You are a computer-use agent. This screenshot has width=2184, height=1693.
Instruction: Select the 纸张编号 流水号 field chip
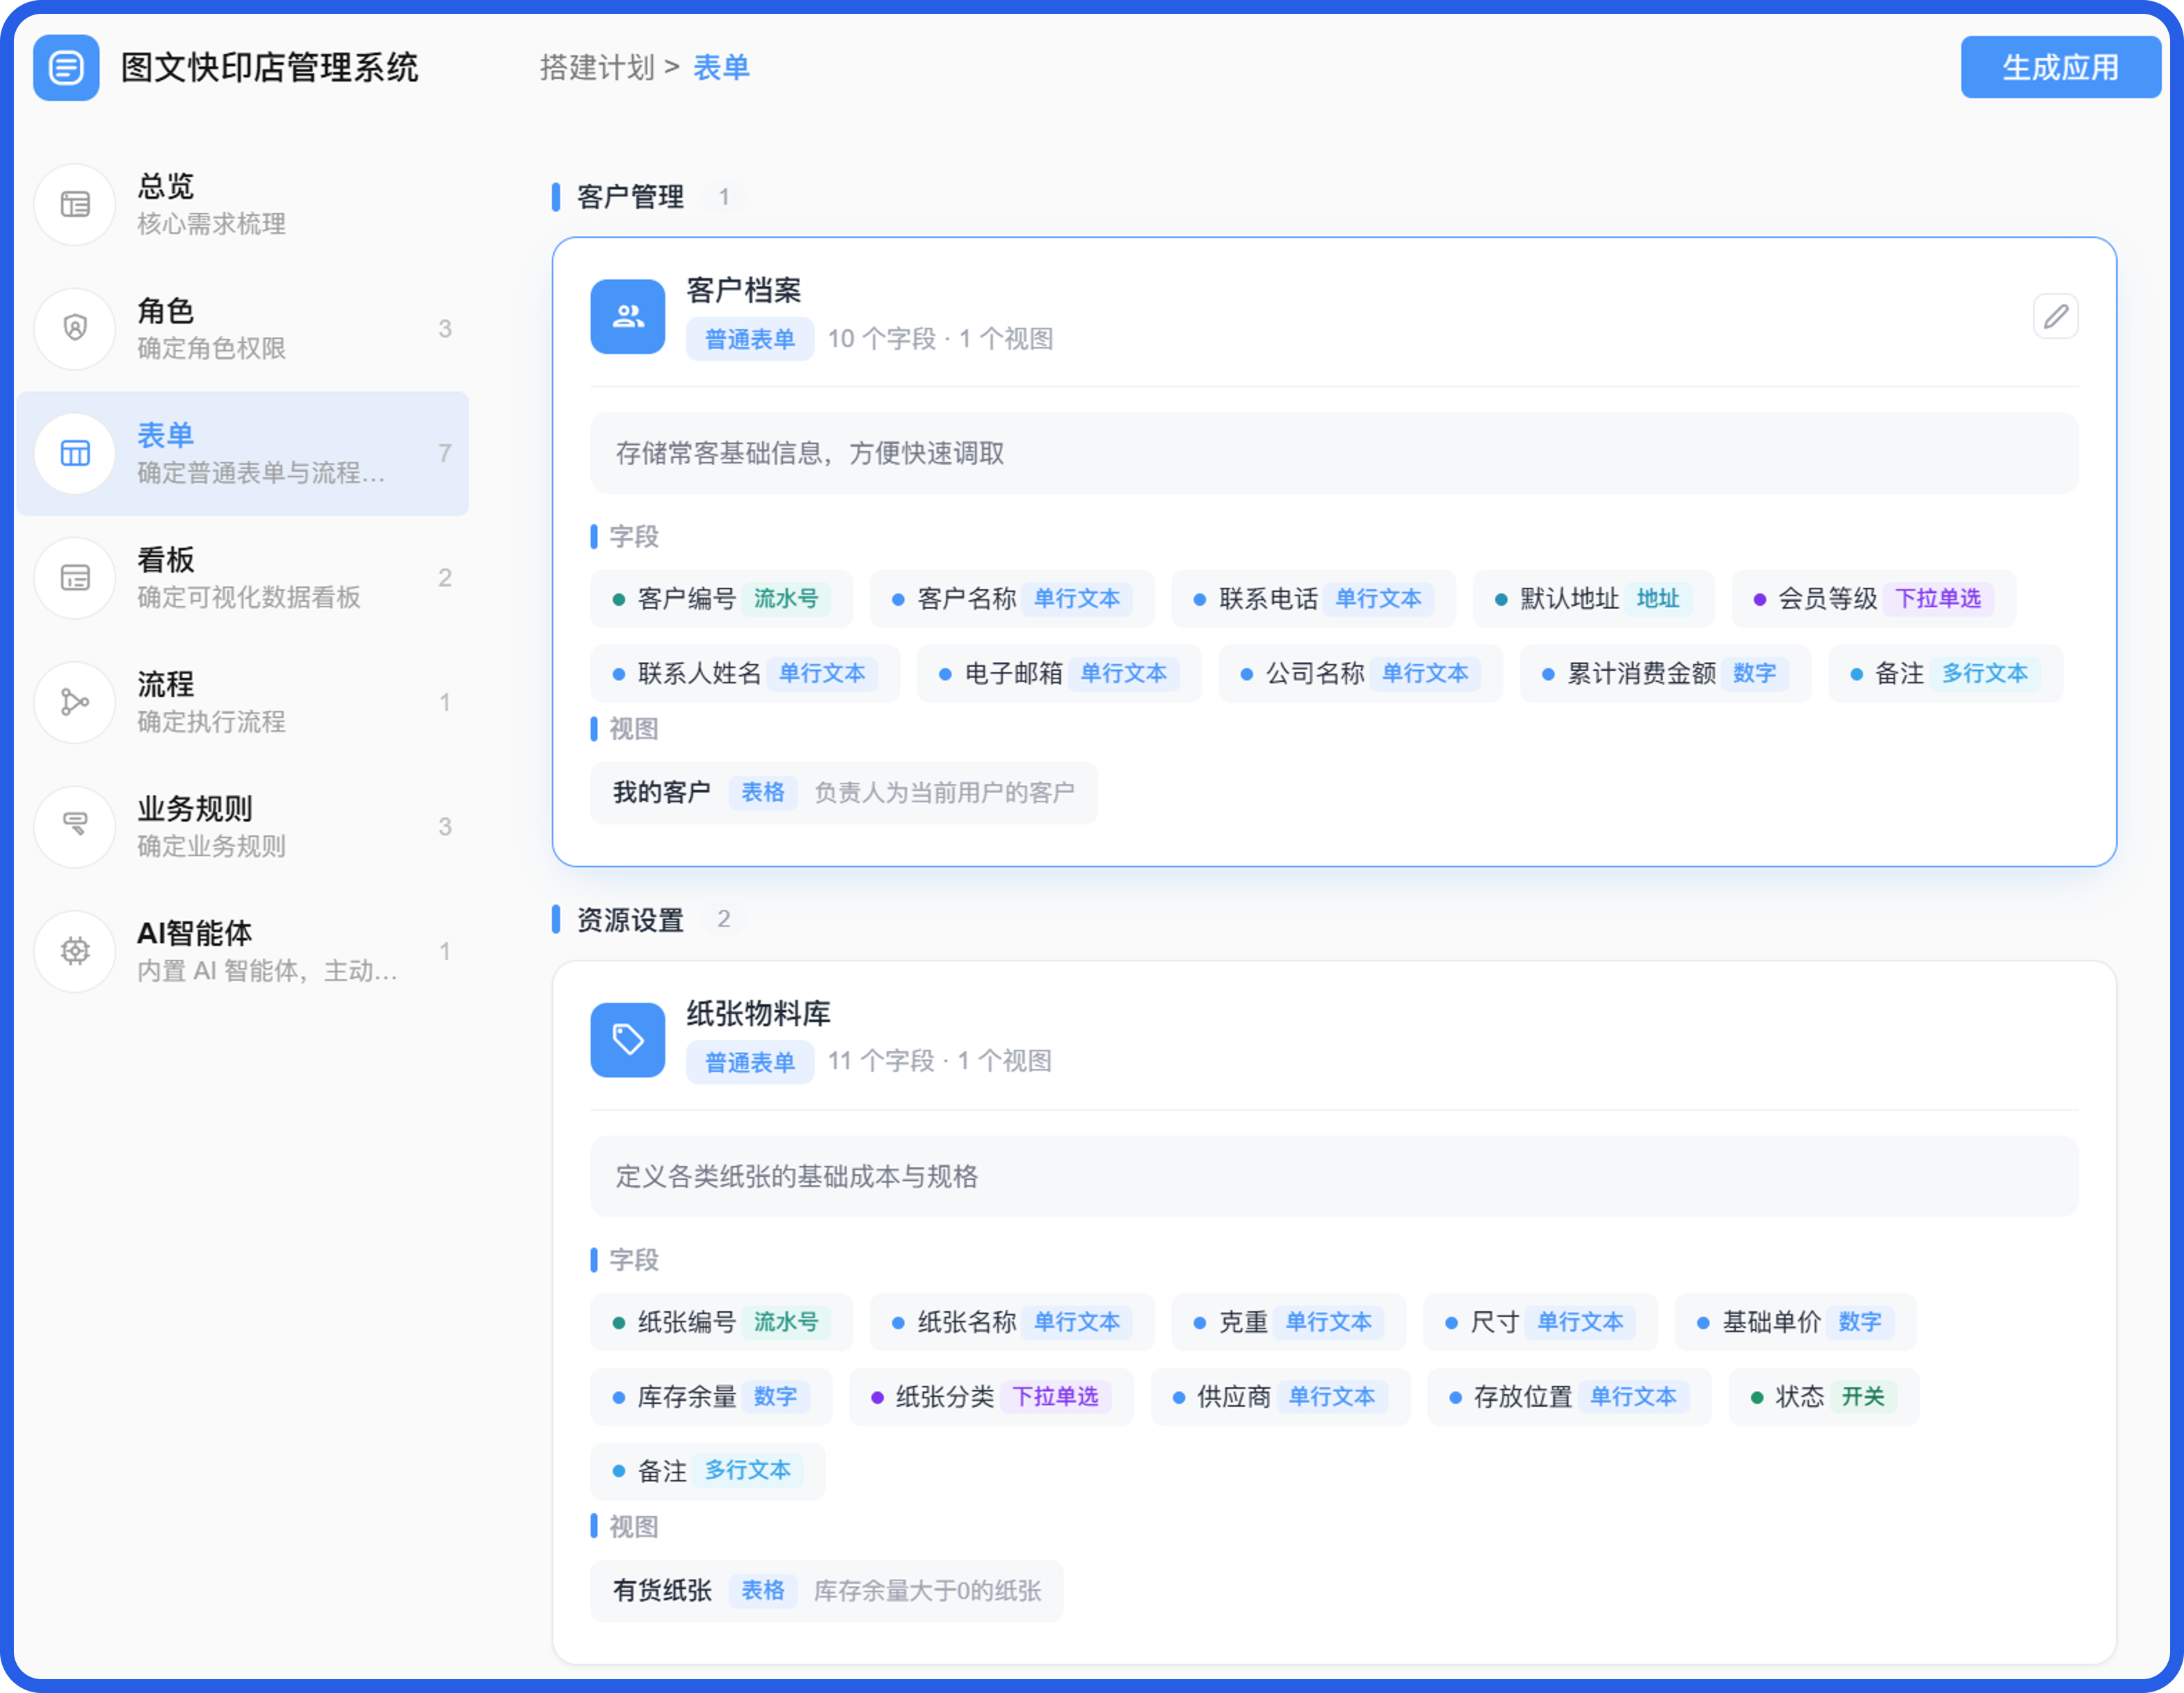(721, 1321)
